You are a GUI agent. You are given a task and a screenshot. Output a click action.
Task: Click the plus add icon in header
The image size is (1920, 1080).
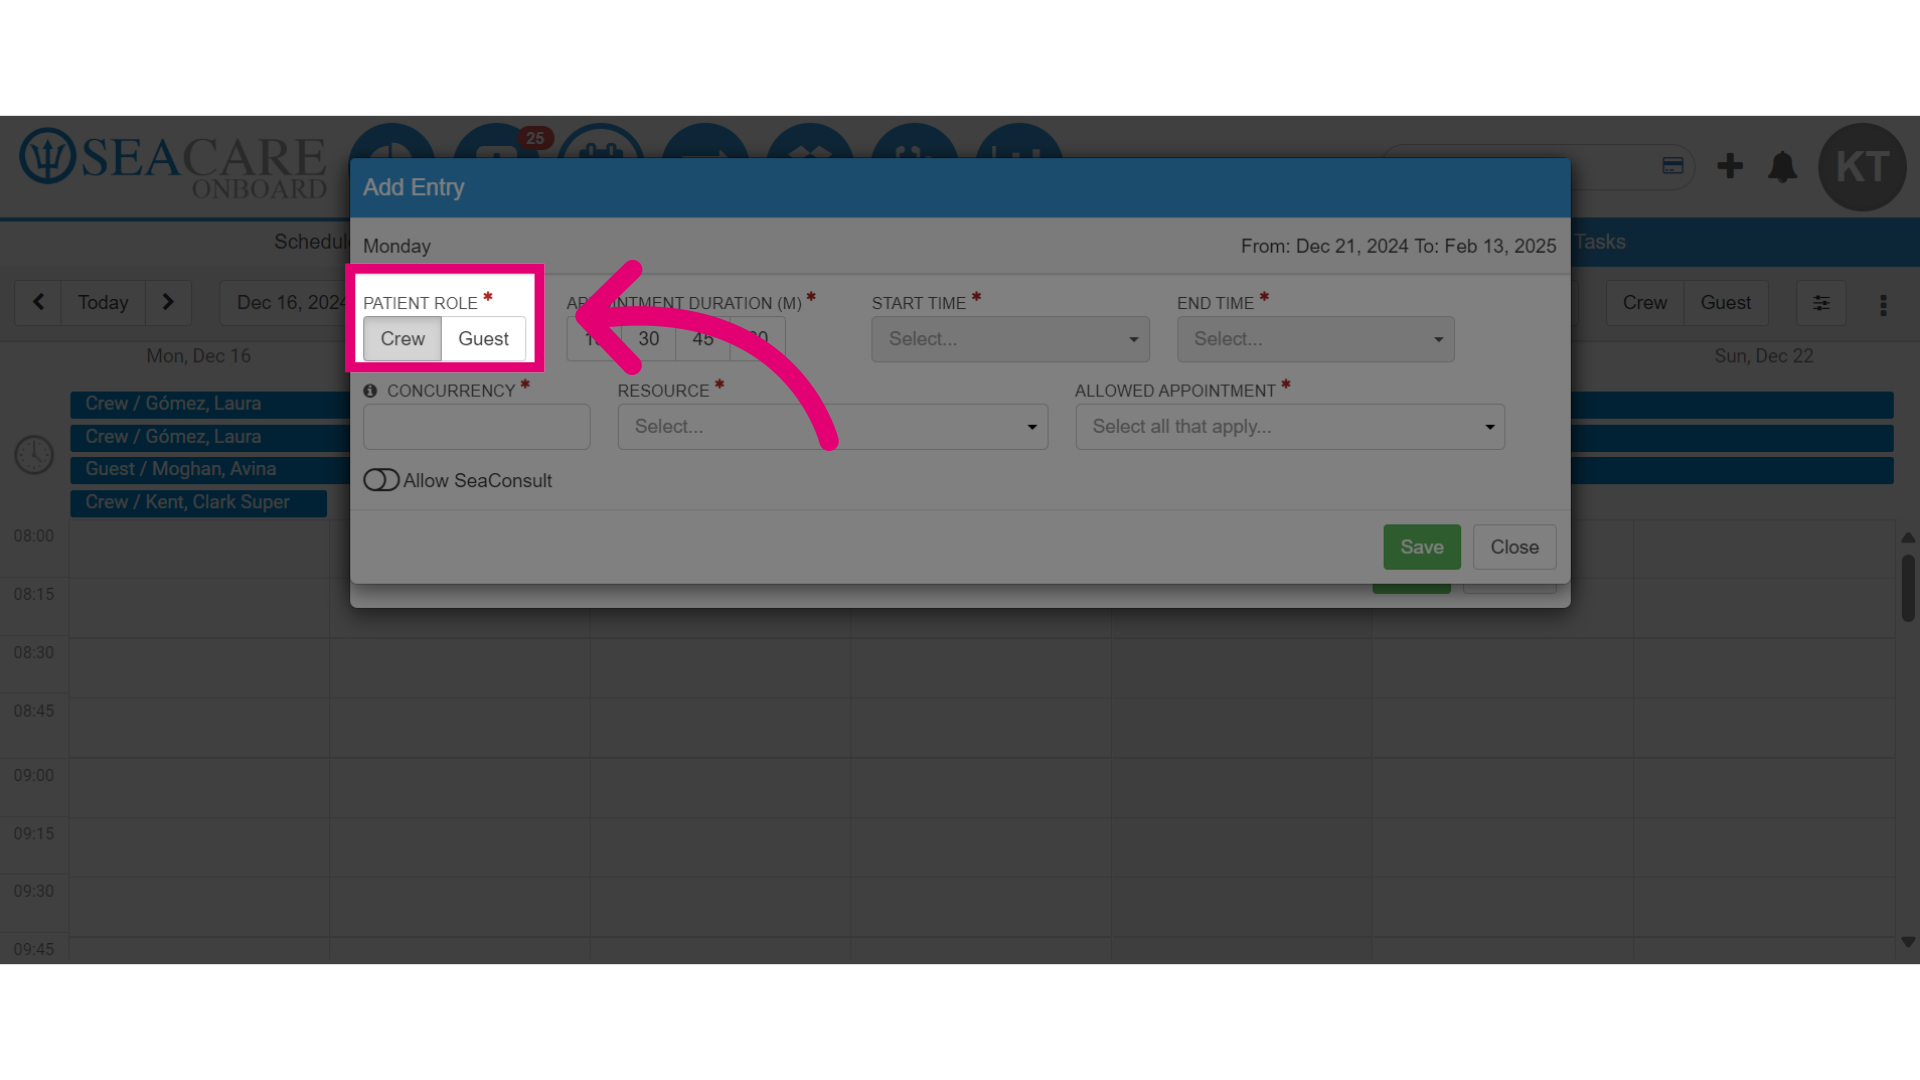point(1730,166)
